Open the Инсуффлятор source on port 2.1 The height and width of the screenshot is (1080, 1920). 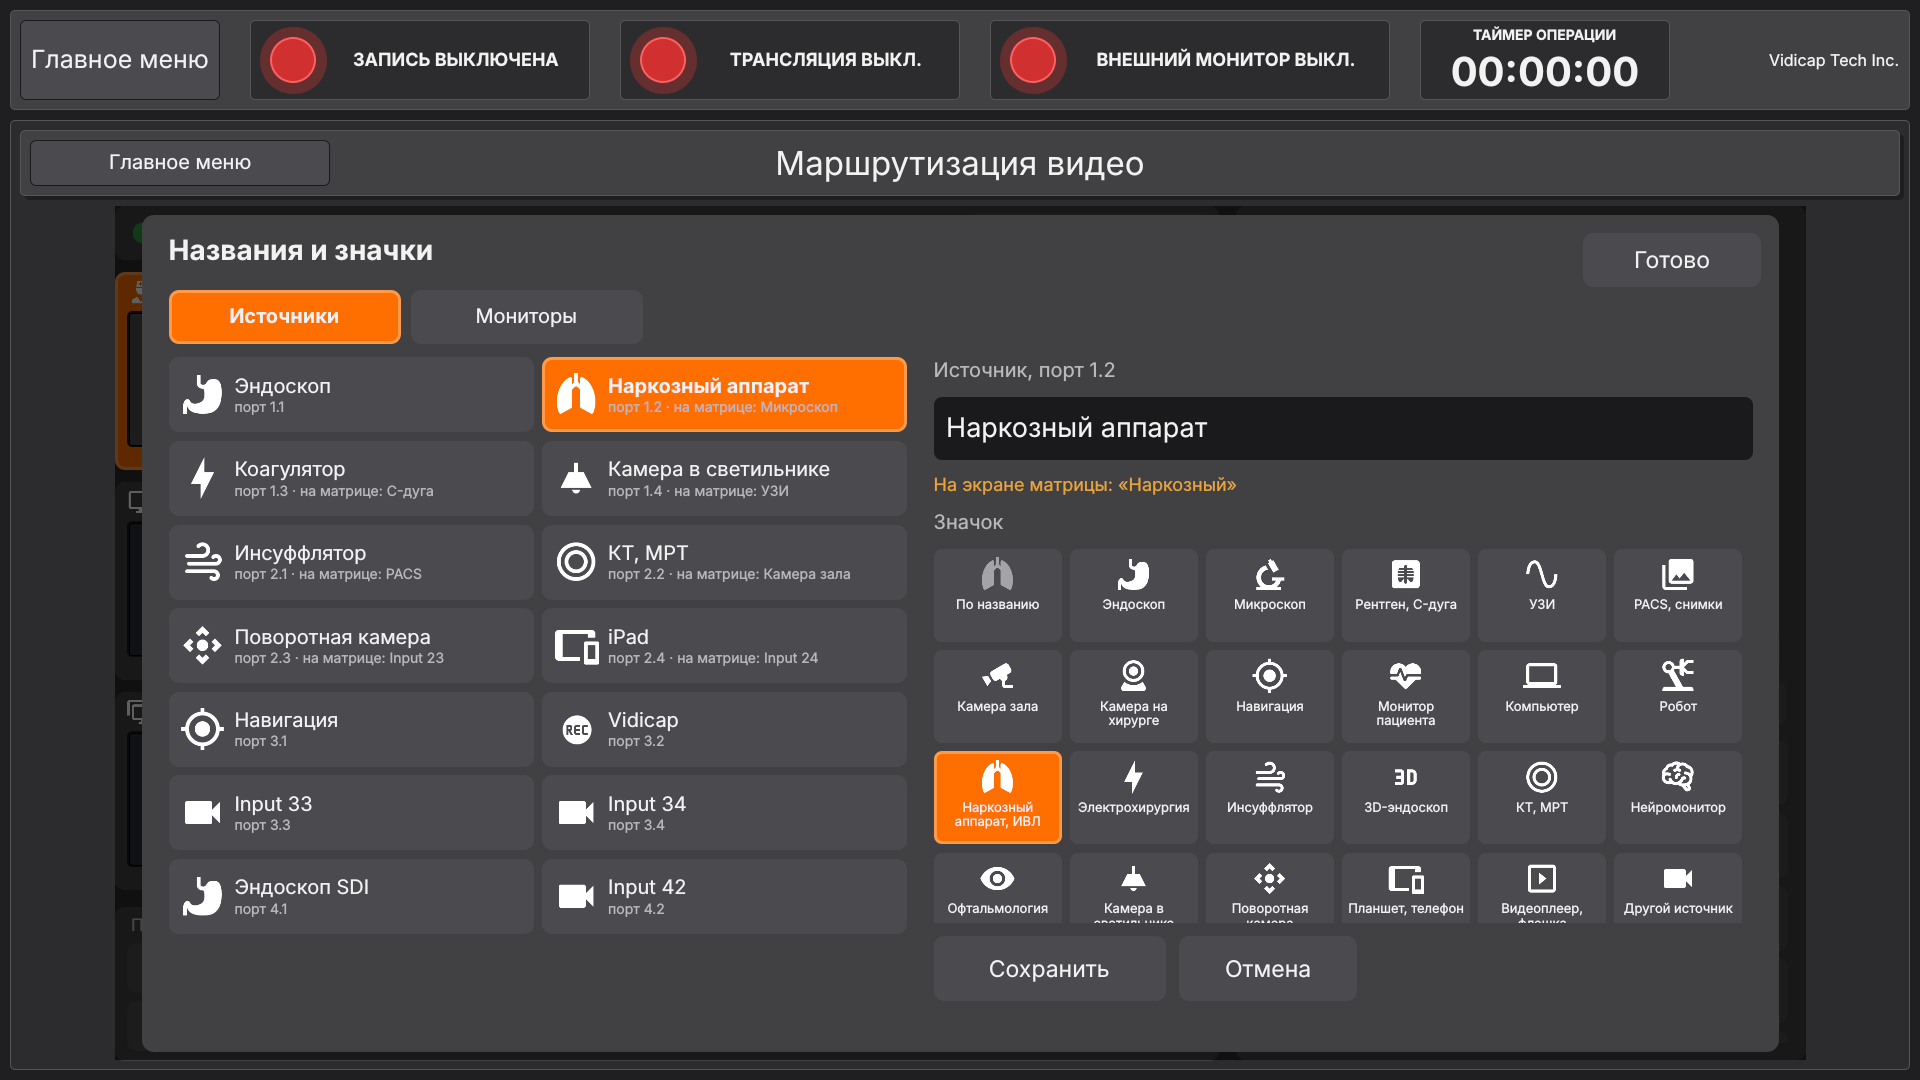(x=350, y=562)
